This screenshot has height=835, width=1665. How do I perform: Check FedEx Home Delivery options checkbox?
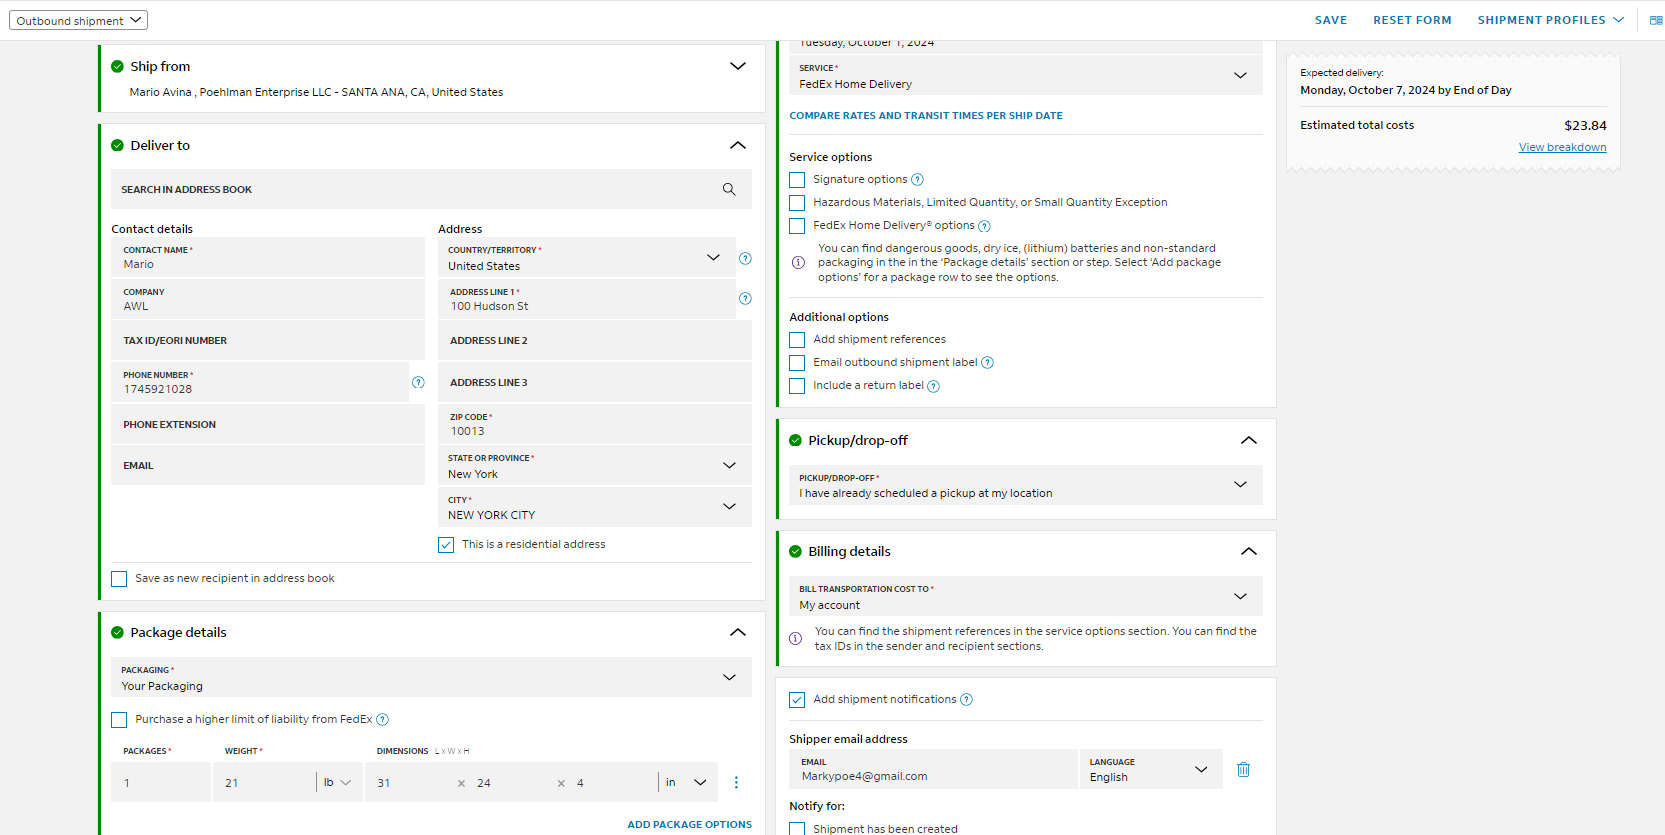point(797,226)
